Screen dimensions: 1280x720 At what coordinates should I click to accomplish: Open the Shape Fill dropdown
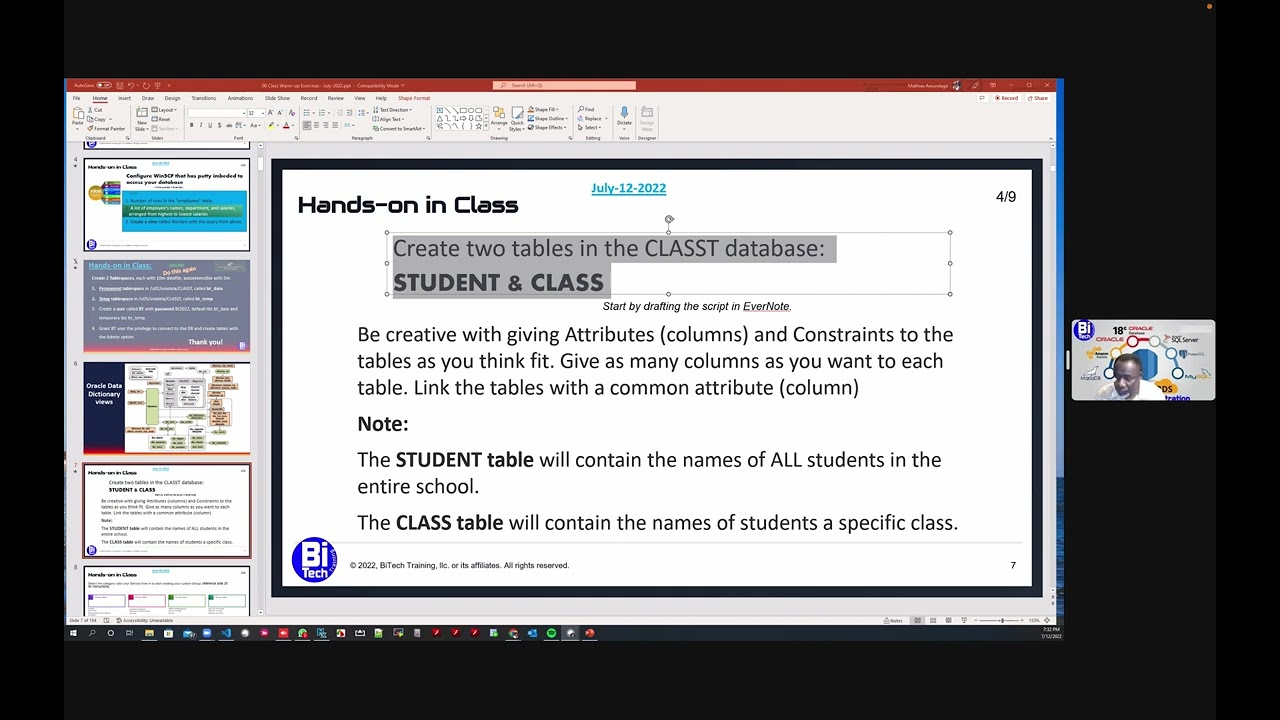[x=543, y=109]
